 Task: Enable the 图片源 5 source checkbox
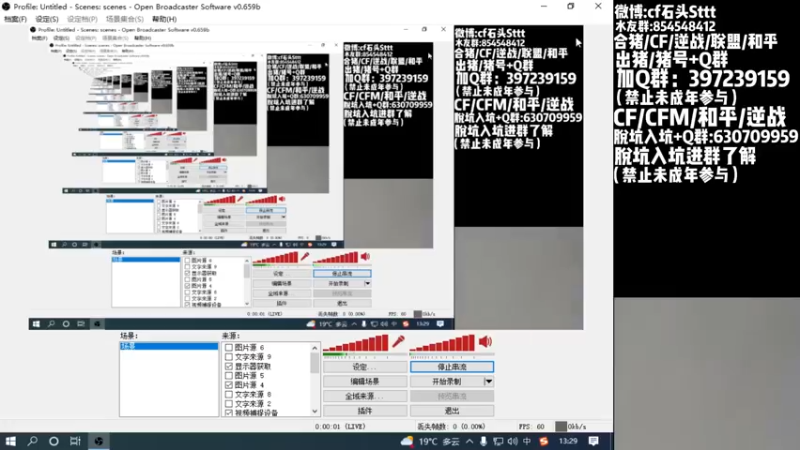(229, 376)
